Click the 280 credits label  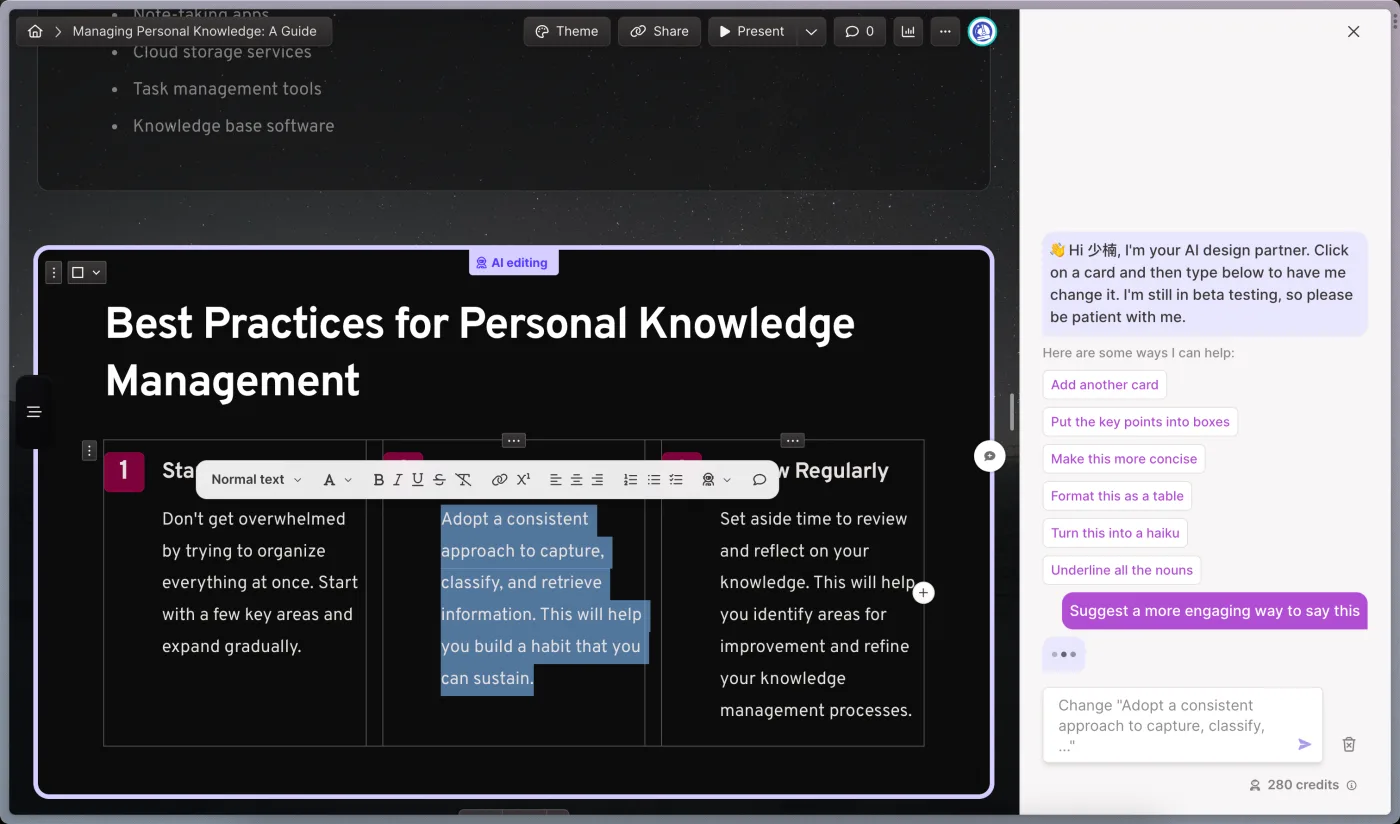pos(1303,785)
